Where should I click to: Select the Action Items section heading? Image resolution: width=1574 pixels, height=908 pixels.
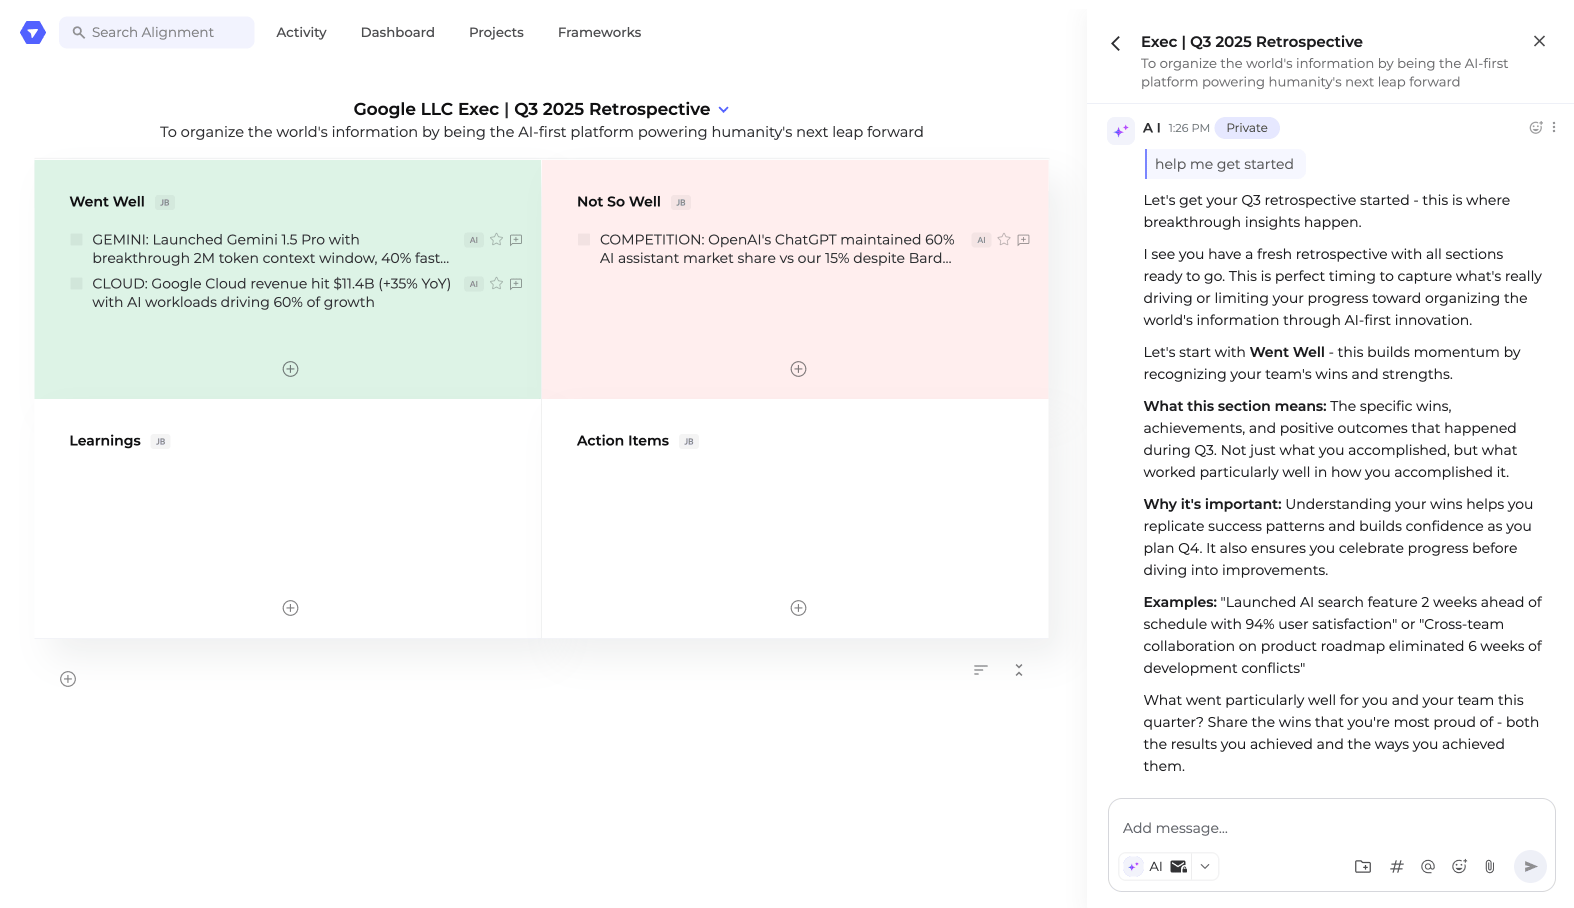click(623, 441)
